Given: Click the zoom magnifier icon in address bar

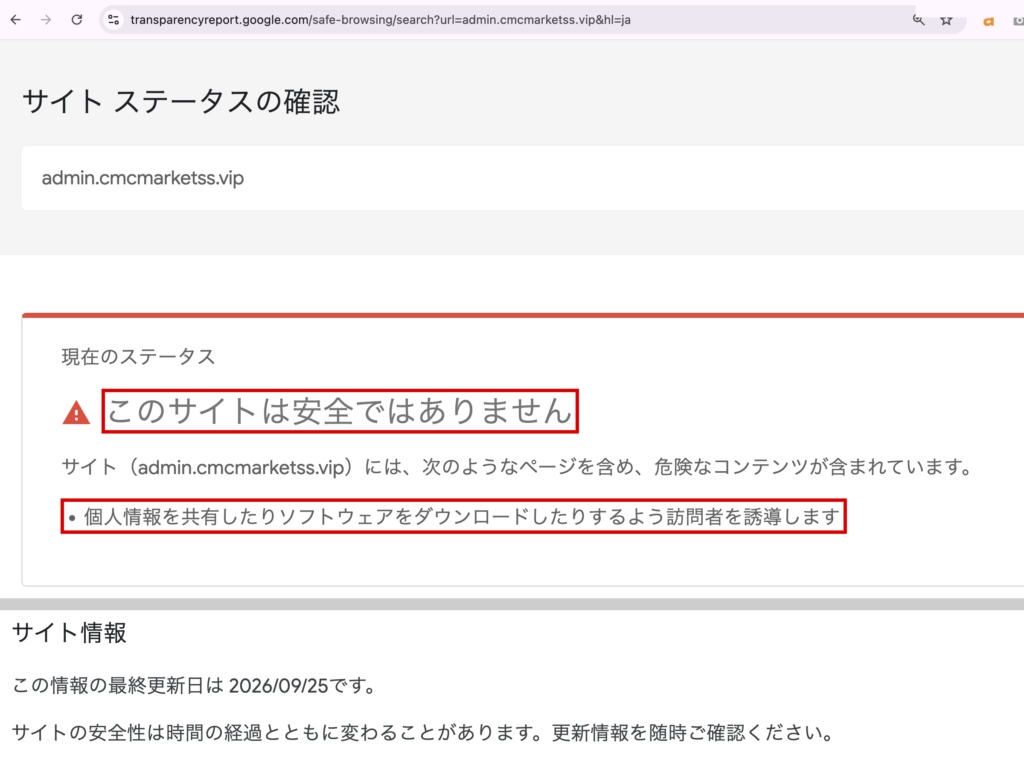Looking at the screenshot, I should click(918, 20).
